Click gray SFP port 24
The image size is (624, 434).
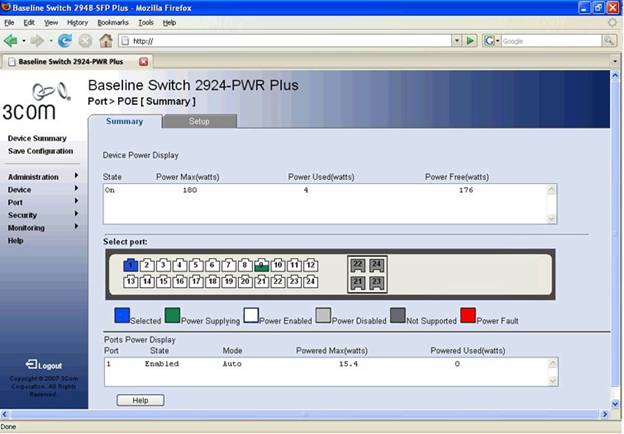pos(376,265)
